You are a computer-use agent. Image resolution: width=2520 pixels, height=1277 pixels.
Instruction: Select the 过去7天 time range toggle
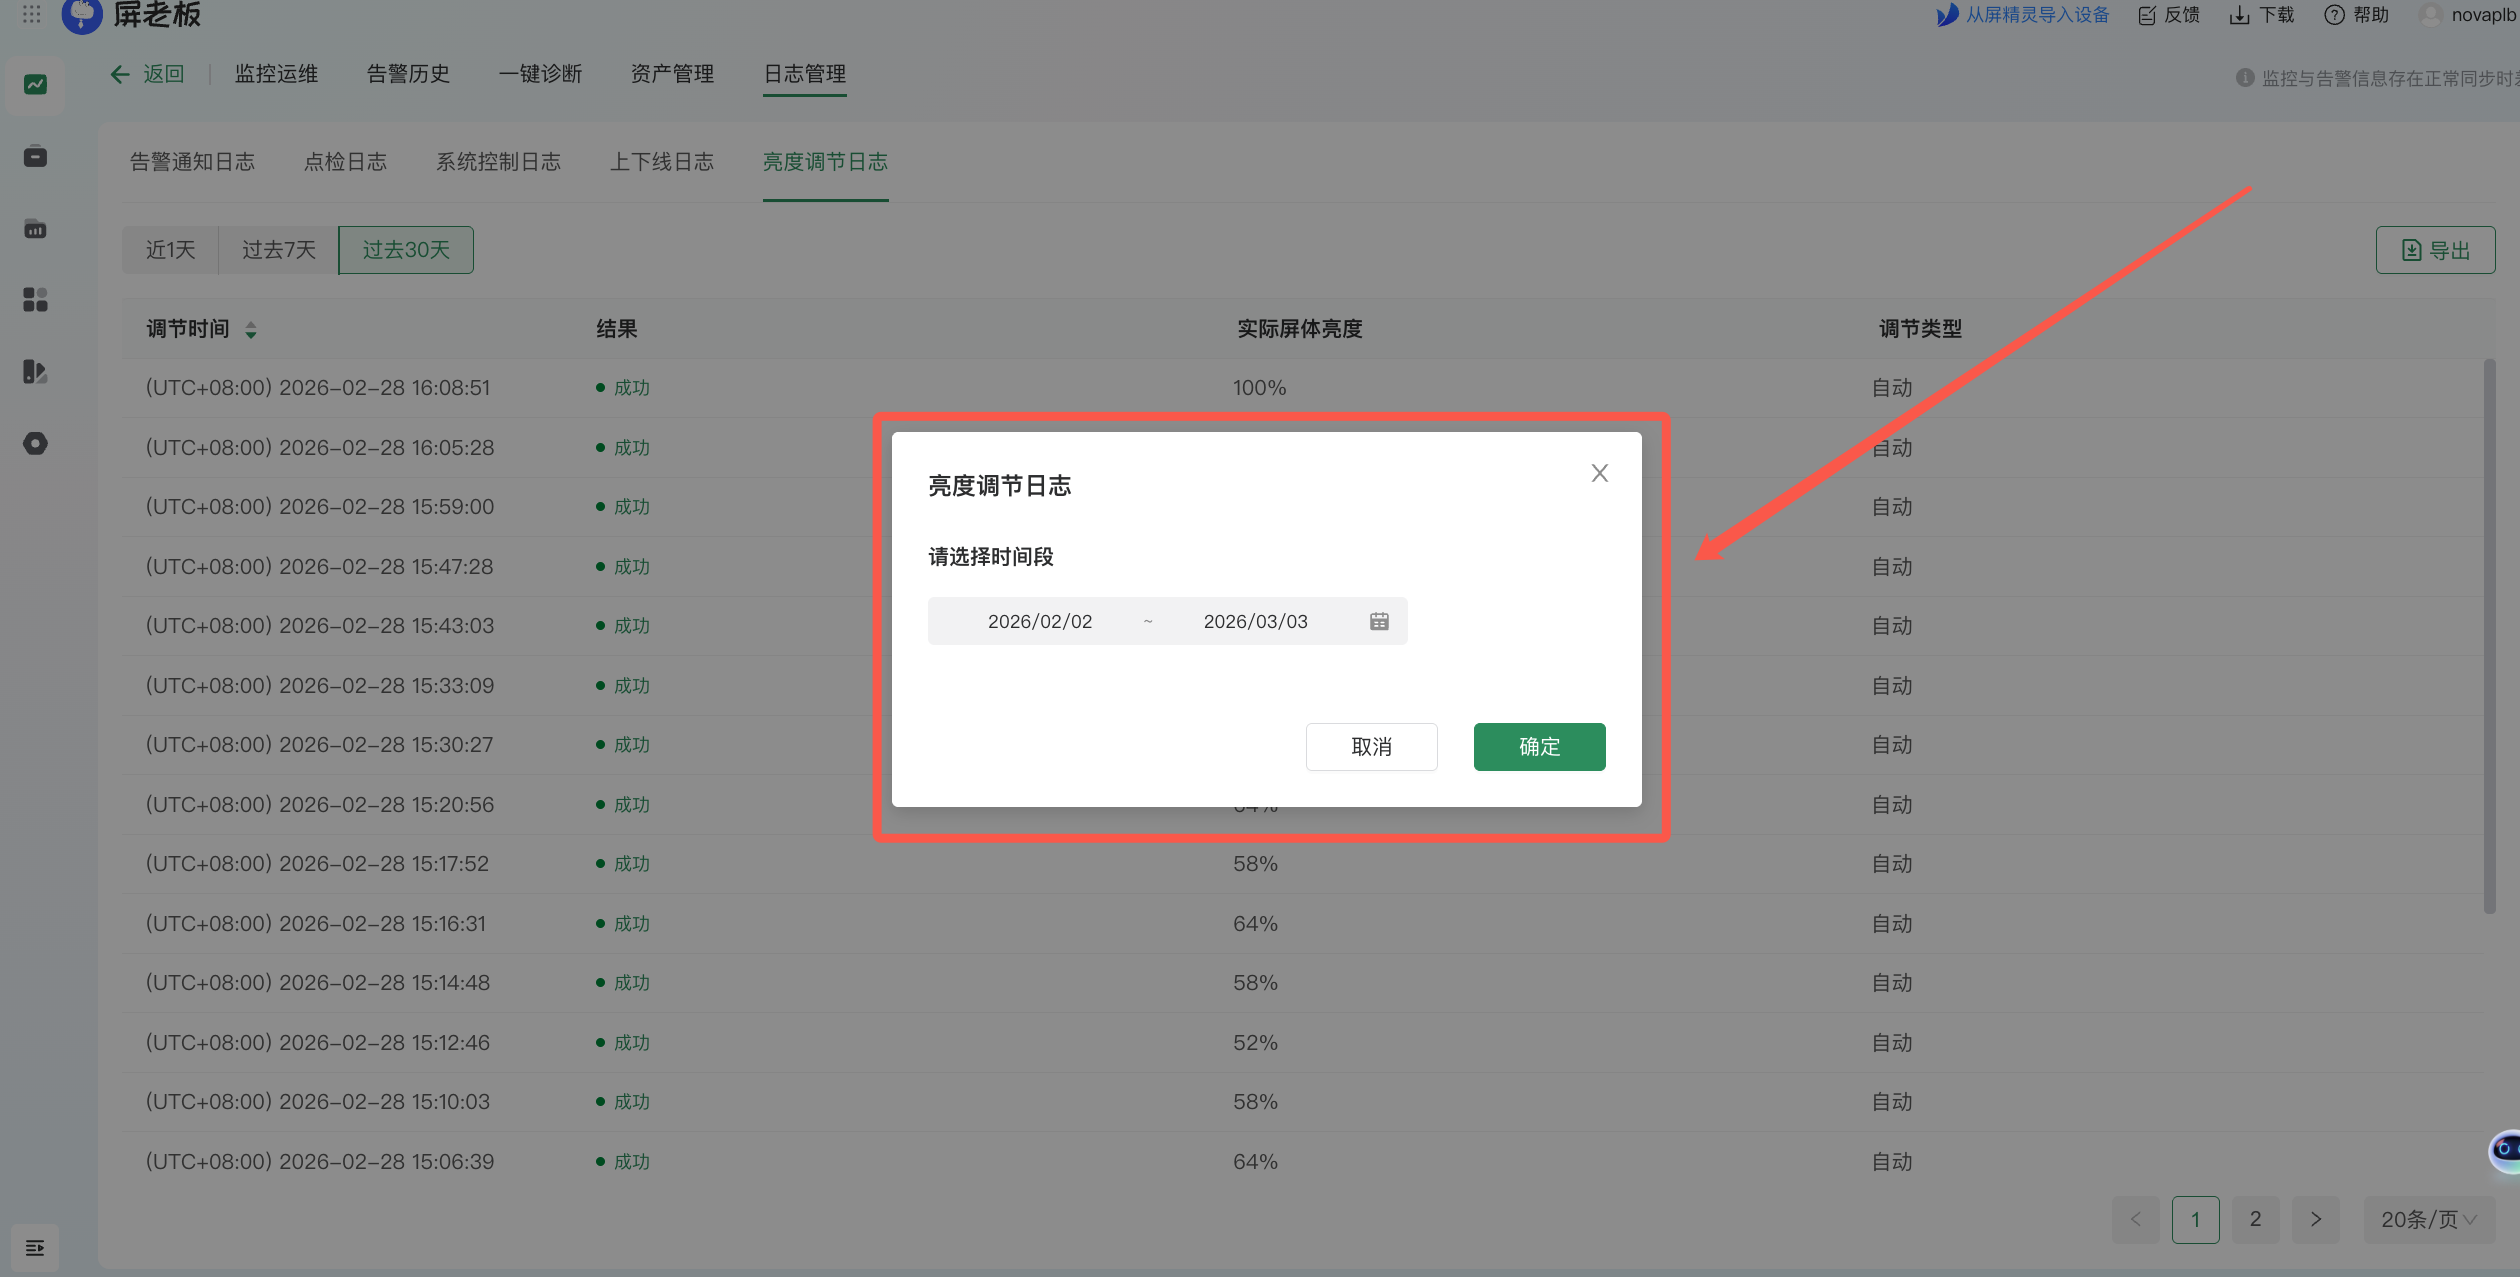[278, 250]
